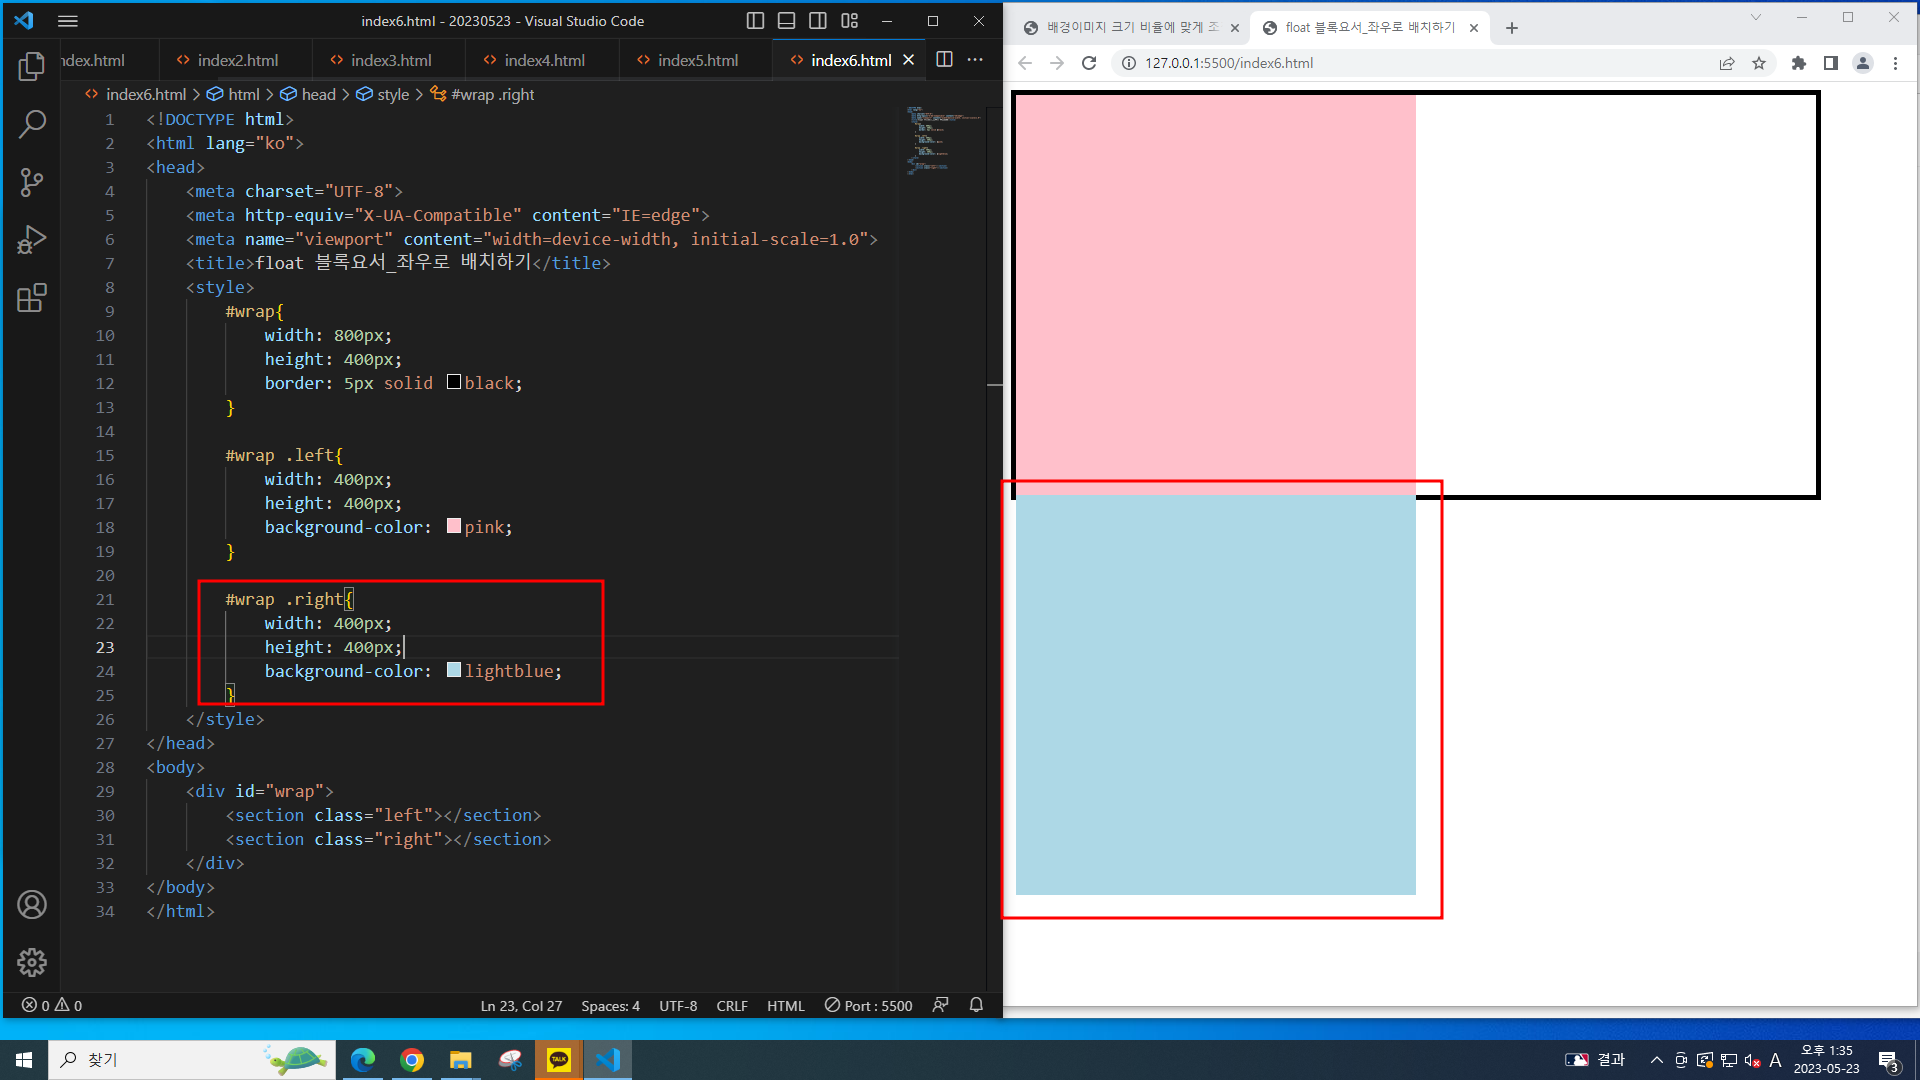Screen dimensions: 1920x1080
Task: Bookmark this page with star icon
Action: [x=1759, y=63]
